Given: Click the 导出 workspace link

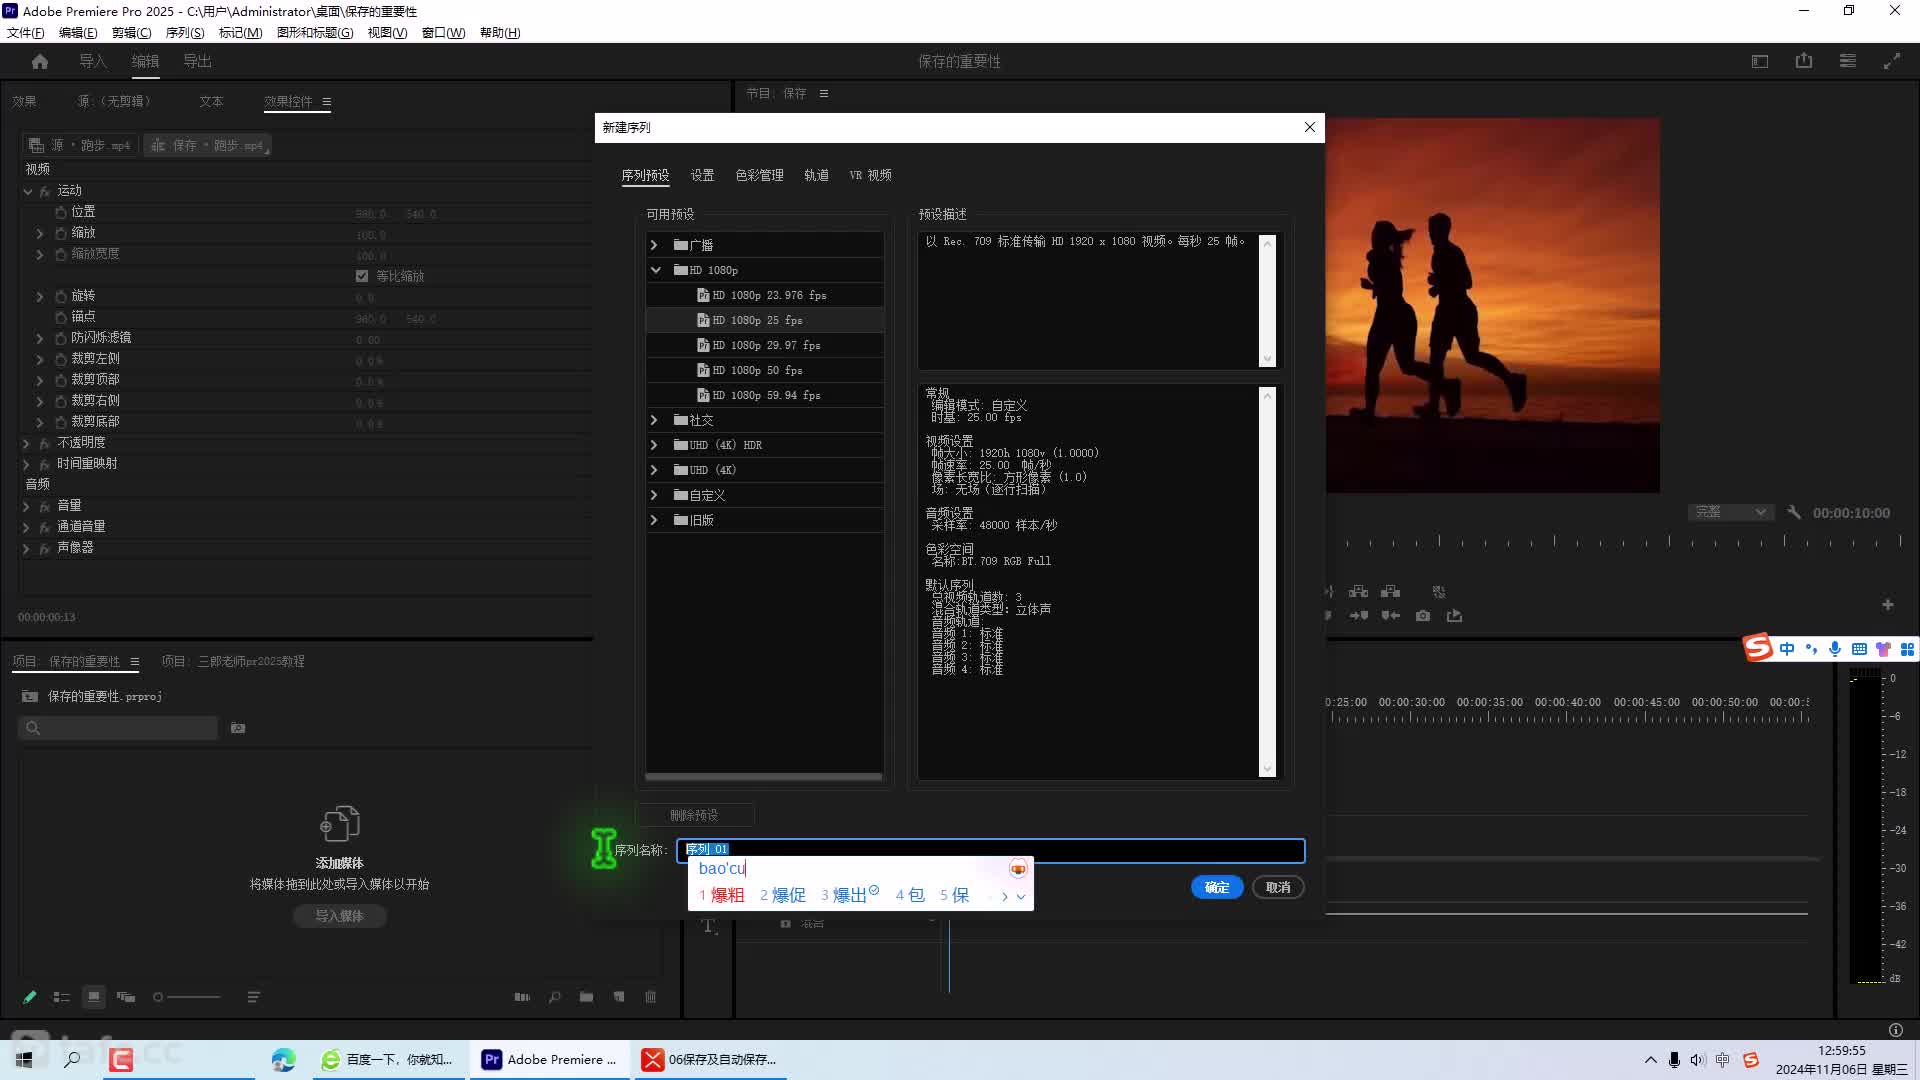Looking at the screenshot, I should (197, 61).
